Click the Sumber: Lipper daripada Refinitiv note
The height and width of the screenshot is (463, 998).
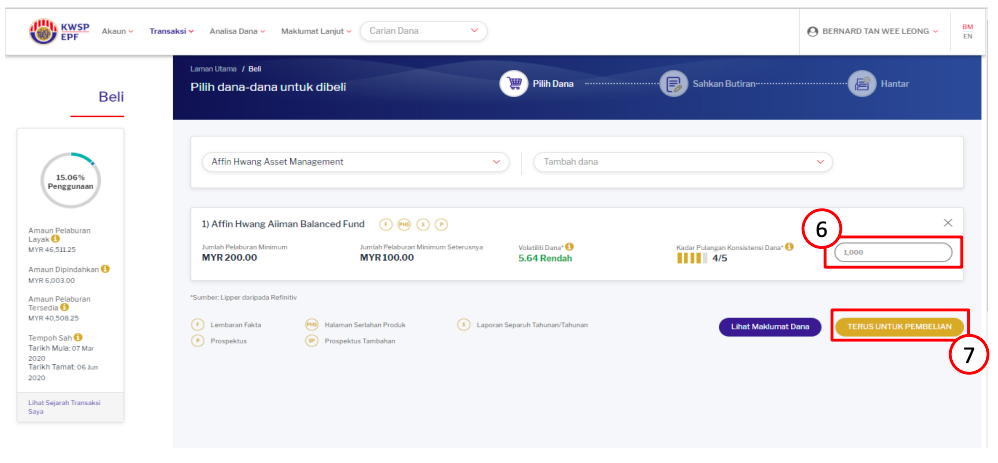coord(244,297)
